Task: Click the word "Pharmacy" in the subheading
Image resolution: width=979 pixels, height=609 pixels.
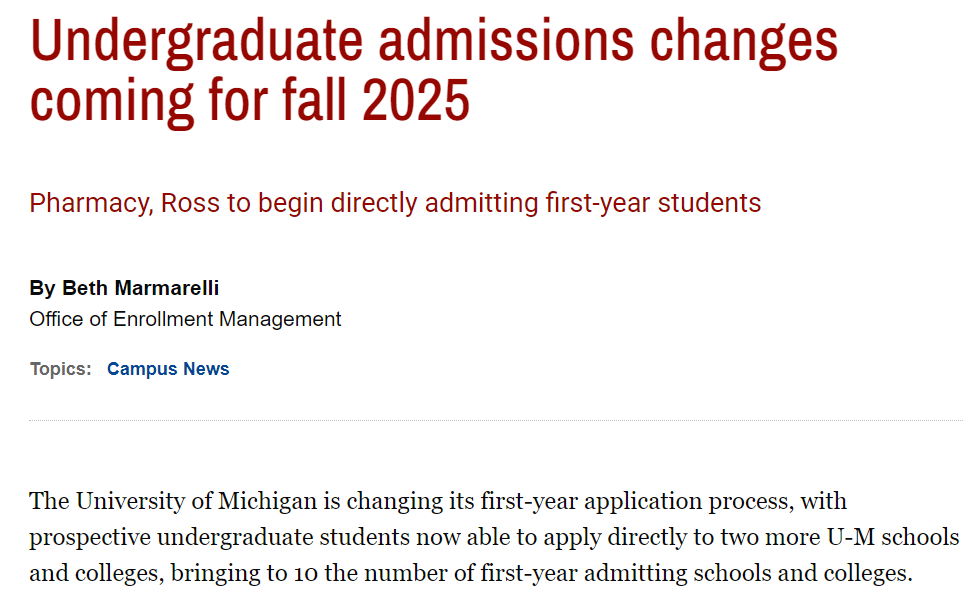Action: pyautogui.click(x=90, y=203)
